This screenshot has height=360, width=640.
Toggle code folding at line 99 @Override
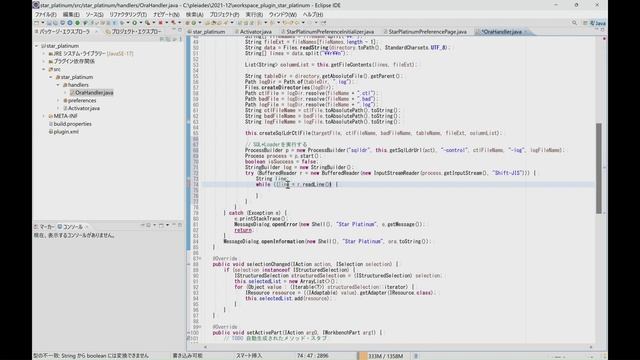pyautogui.click(x=200, y=327)
